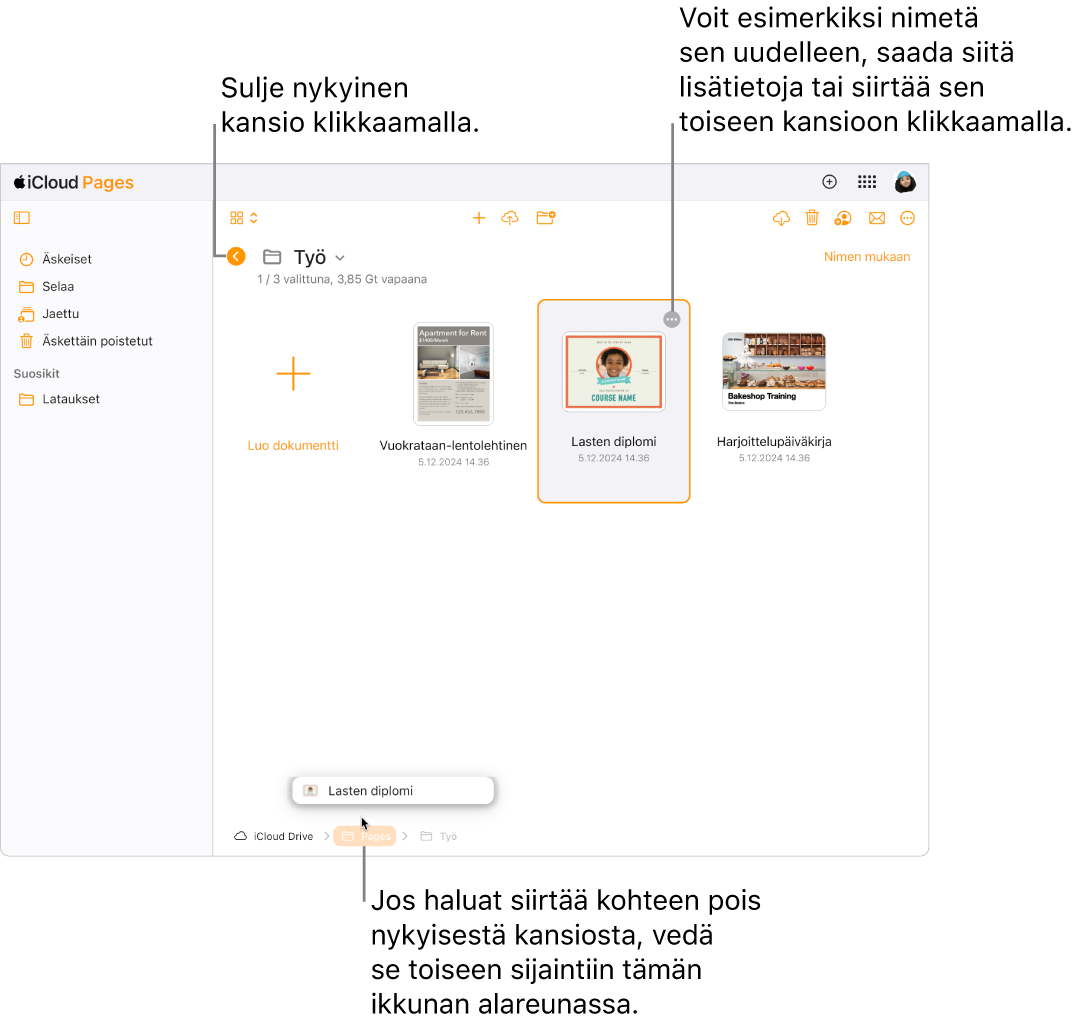
Task: Click Lasten diplomi file name under thumbnail
Action: pos(613,441)
